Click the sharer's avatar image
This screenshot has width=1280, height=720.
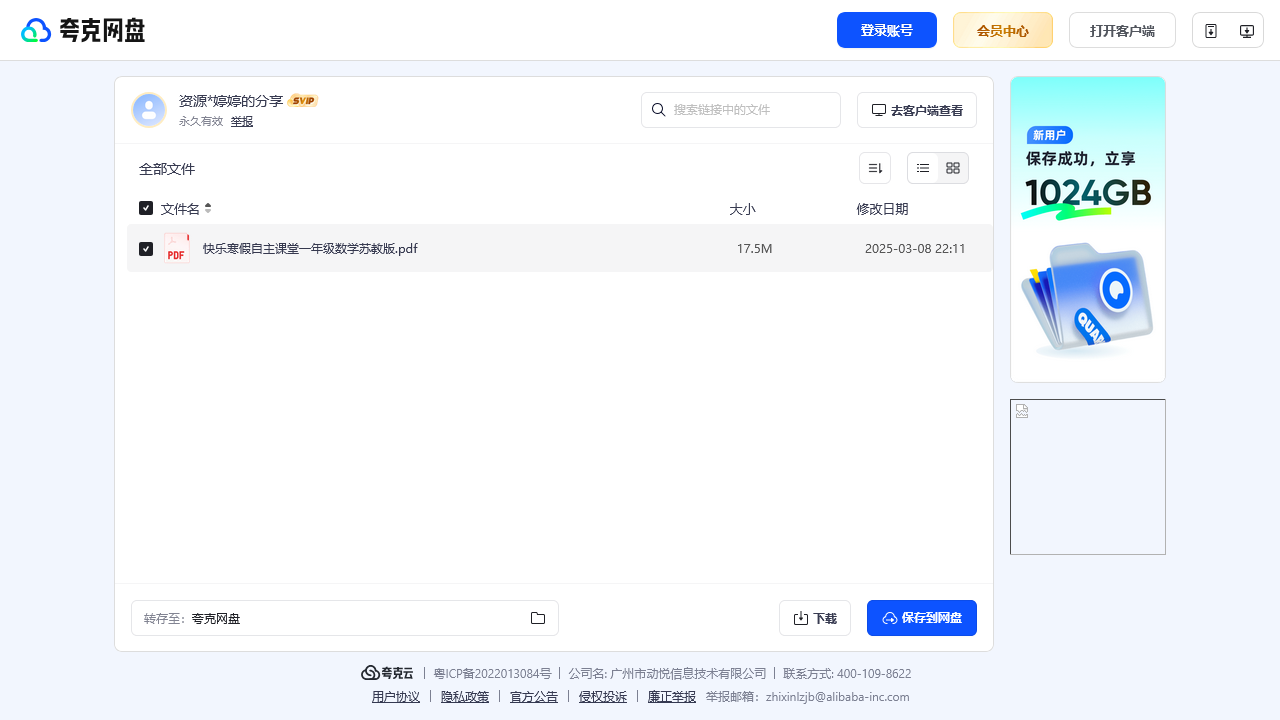point(149,110)
